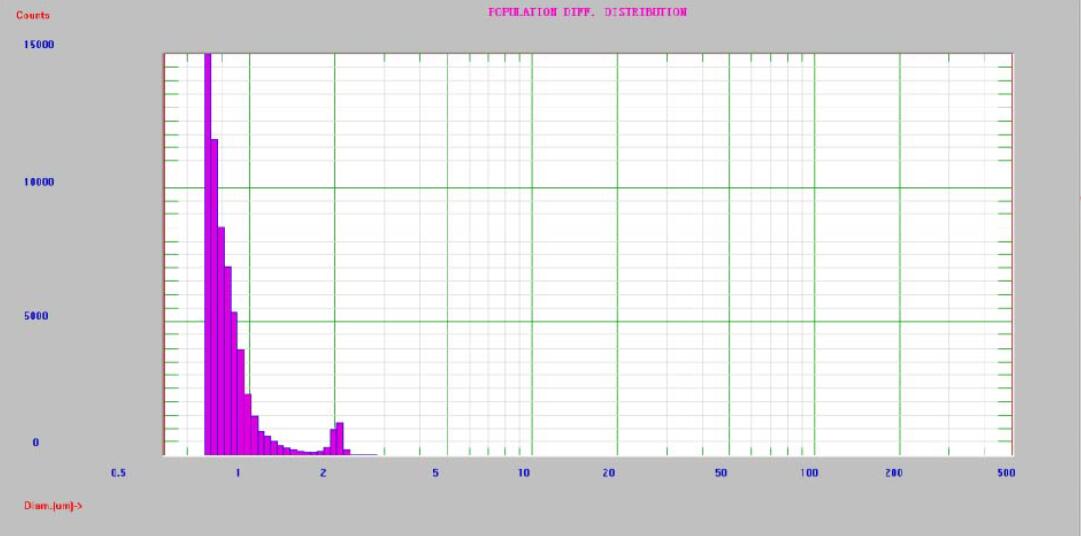Screen dimensions: 1081x536
Task: Click the x-axis label 200
Action: click(893, 472)
